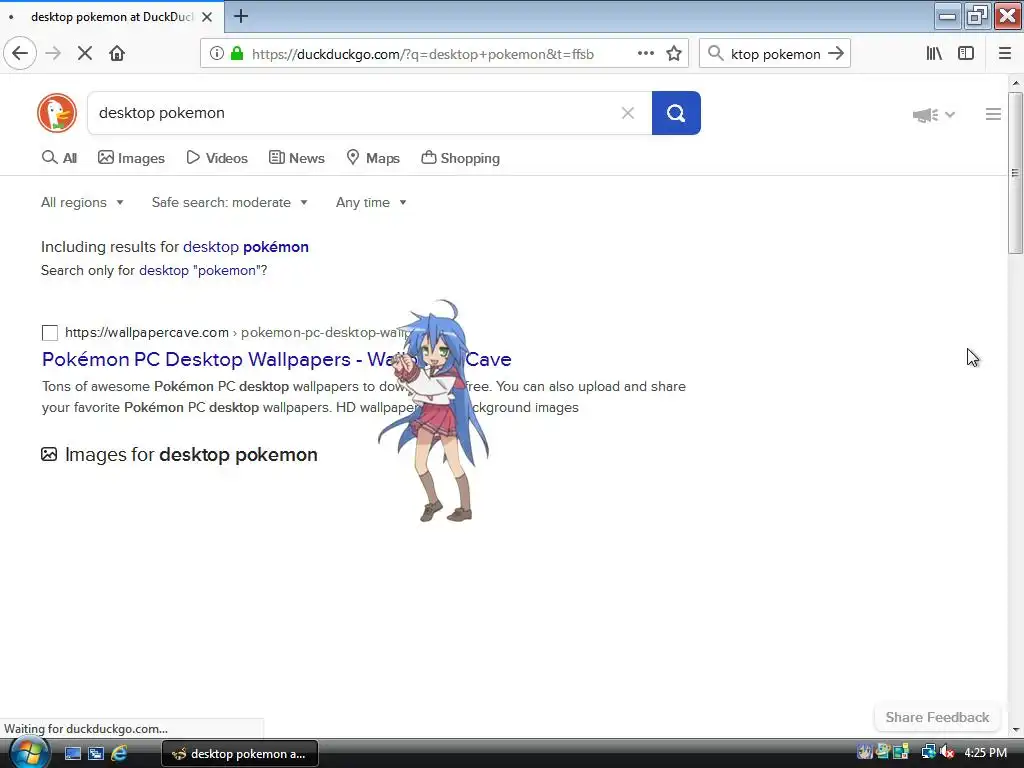
Task: Open the Firefox hamburger menu
Action: pos(1005,54)
